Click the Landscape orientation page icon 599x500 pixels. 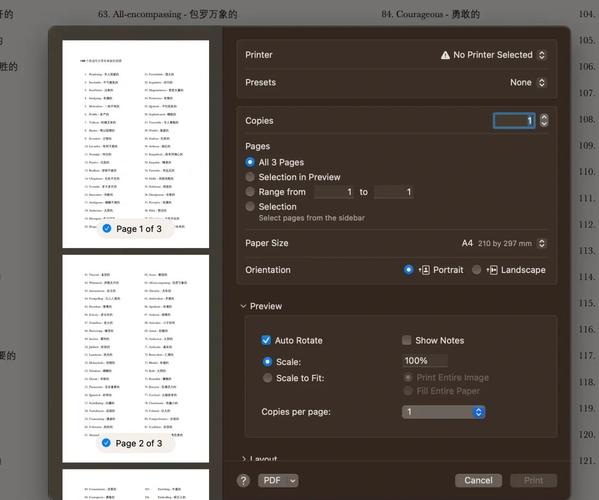(492, 270)
